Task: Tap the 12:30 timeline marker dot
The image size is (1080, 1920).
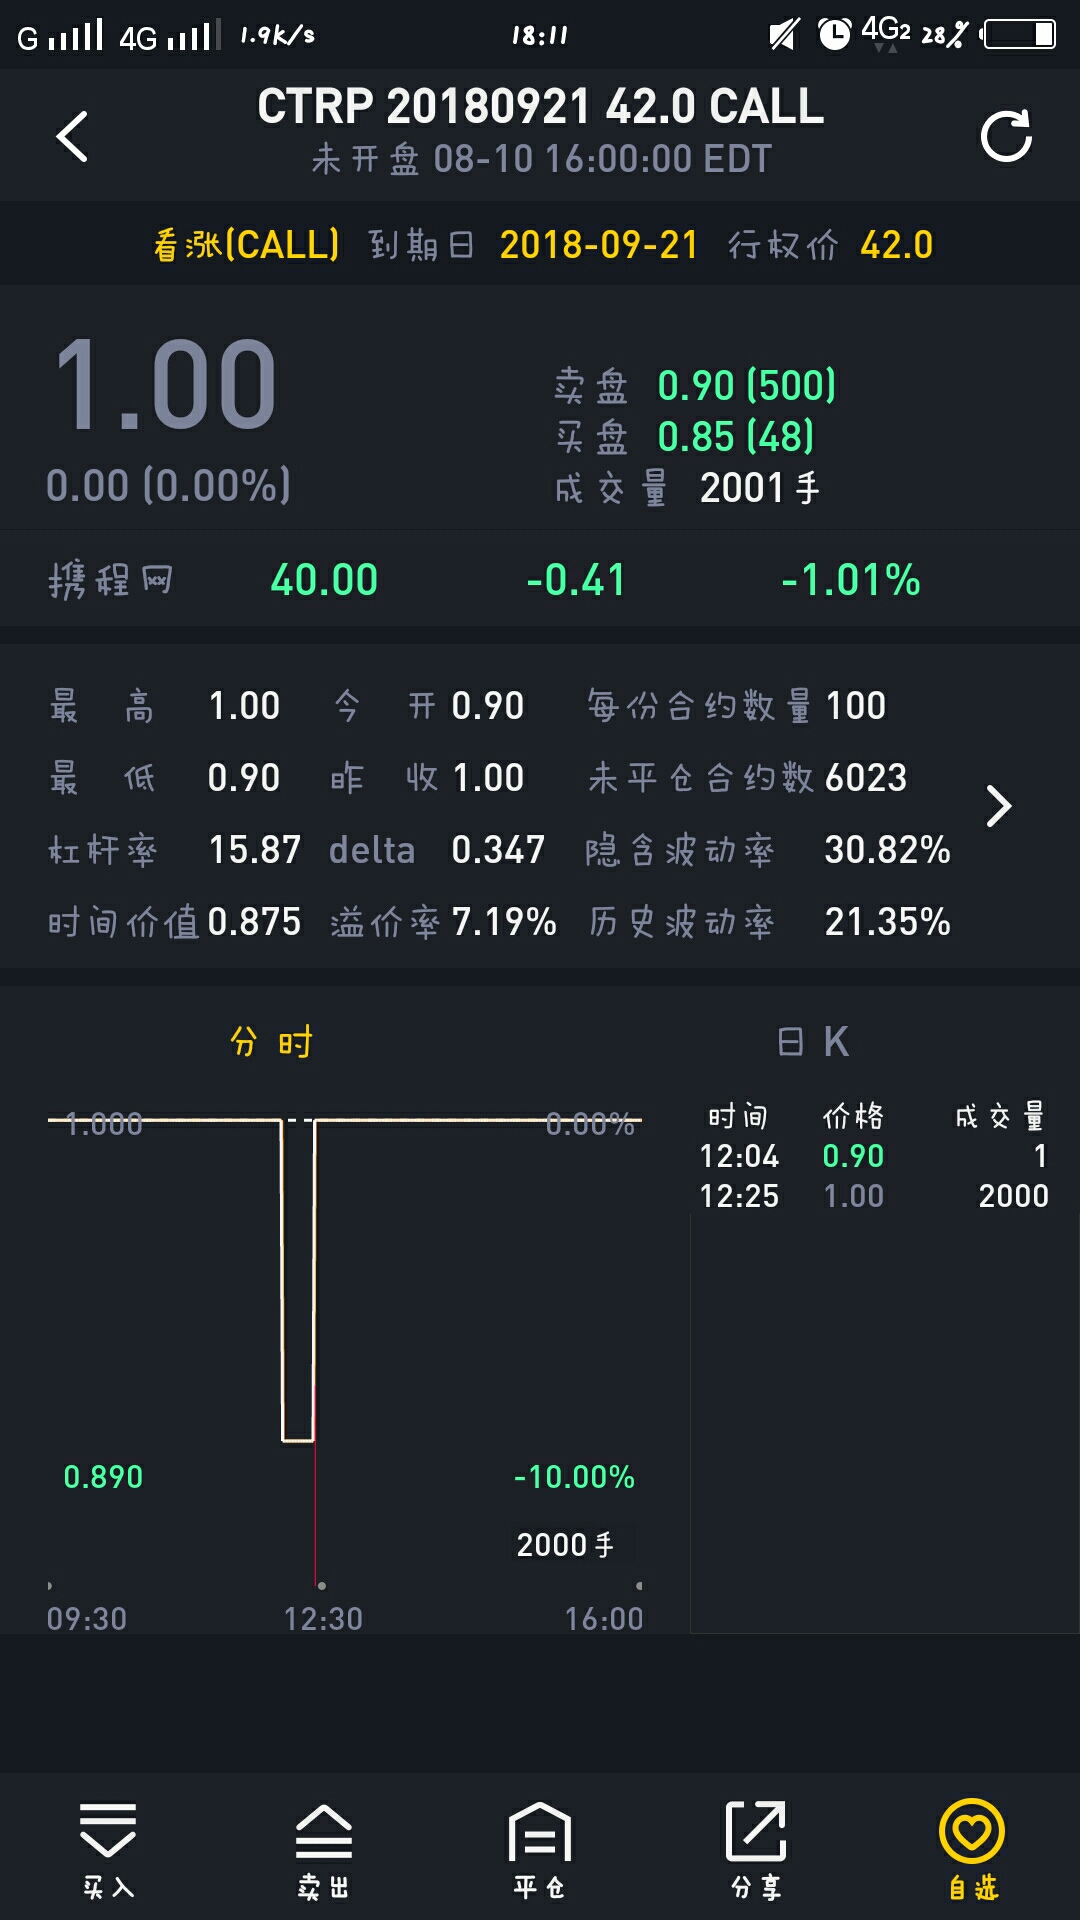Action: tap(321, 1586)
